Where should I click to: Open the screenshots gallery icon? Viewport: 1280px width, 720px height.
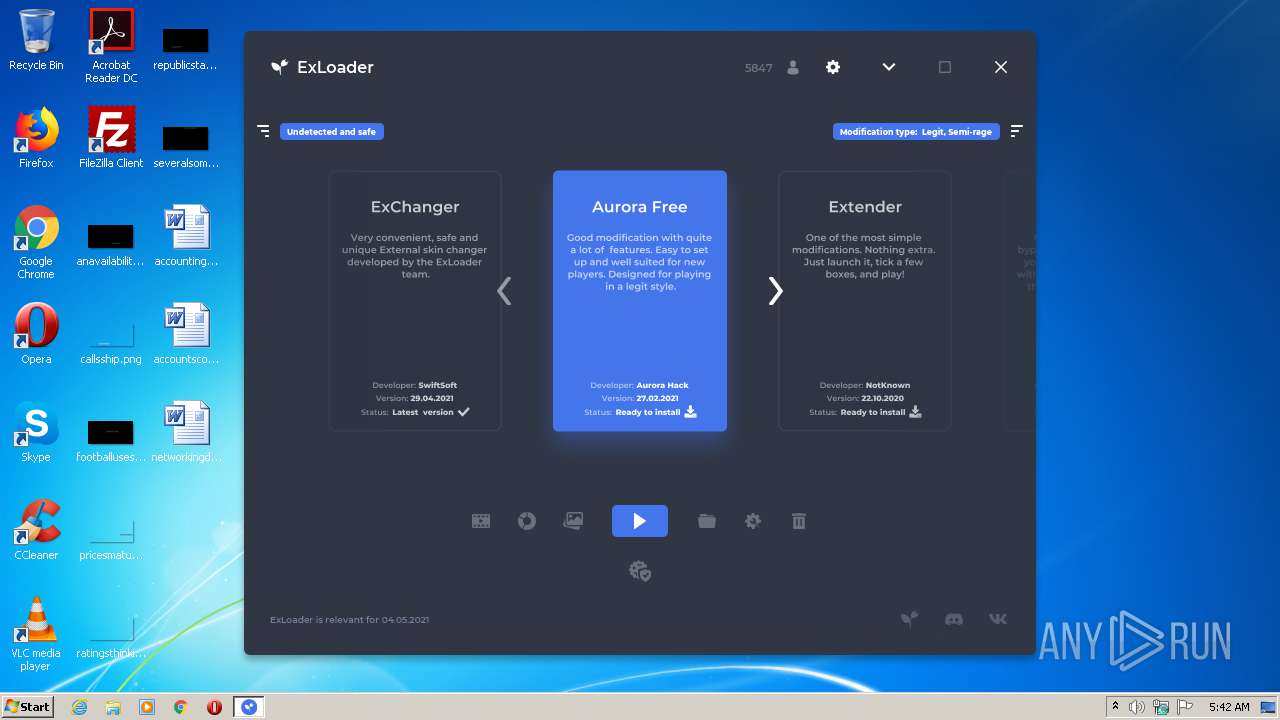[x=573, y=521]
